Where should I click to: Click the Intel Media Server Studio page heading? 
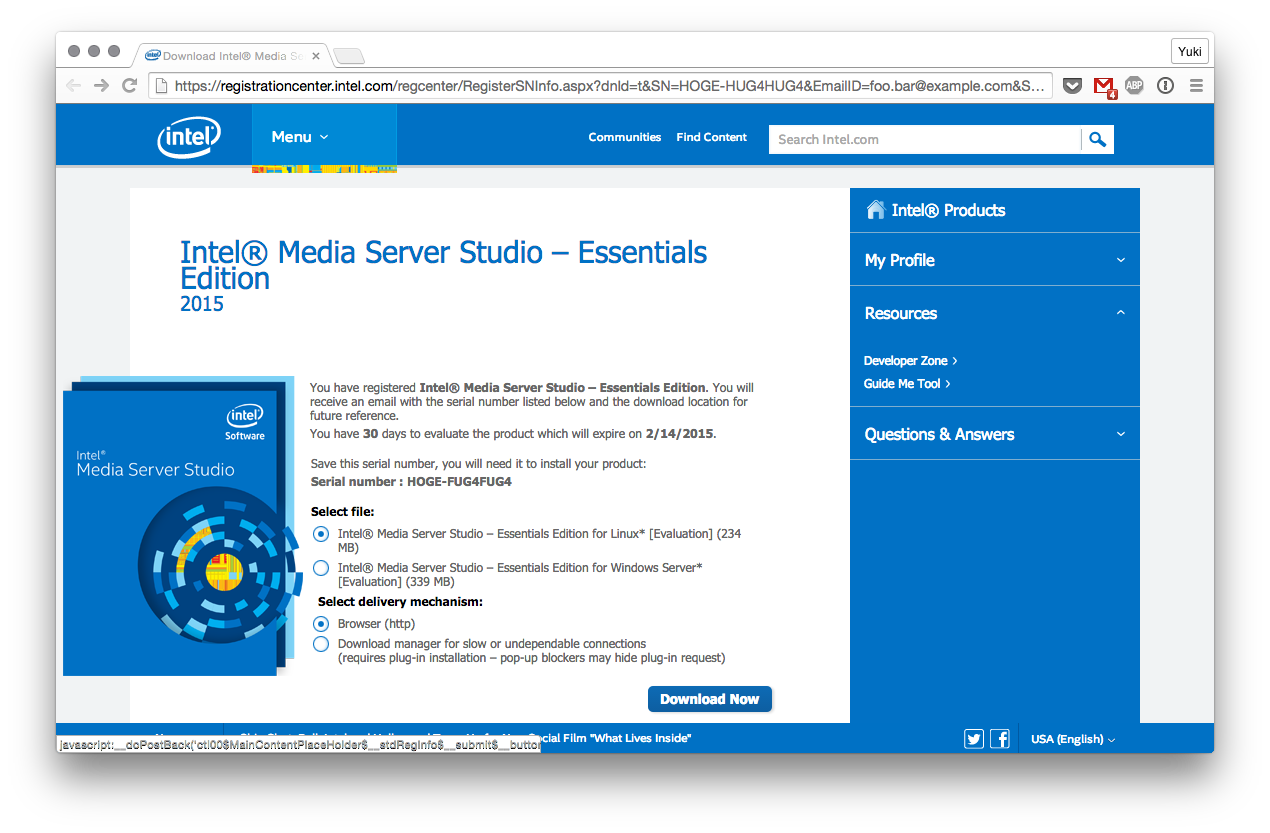443,265
